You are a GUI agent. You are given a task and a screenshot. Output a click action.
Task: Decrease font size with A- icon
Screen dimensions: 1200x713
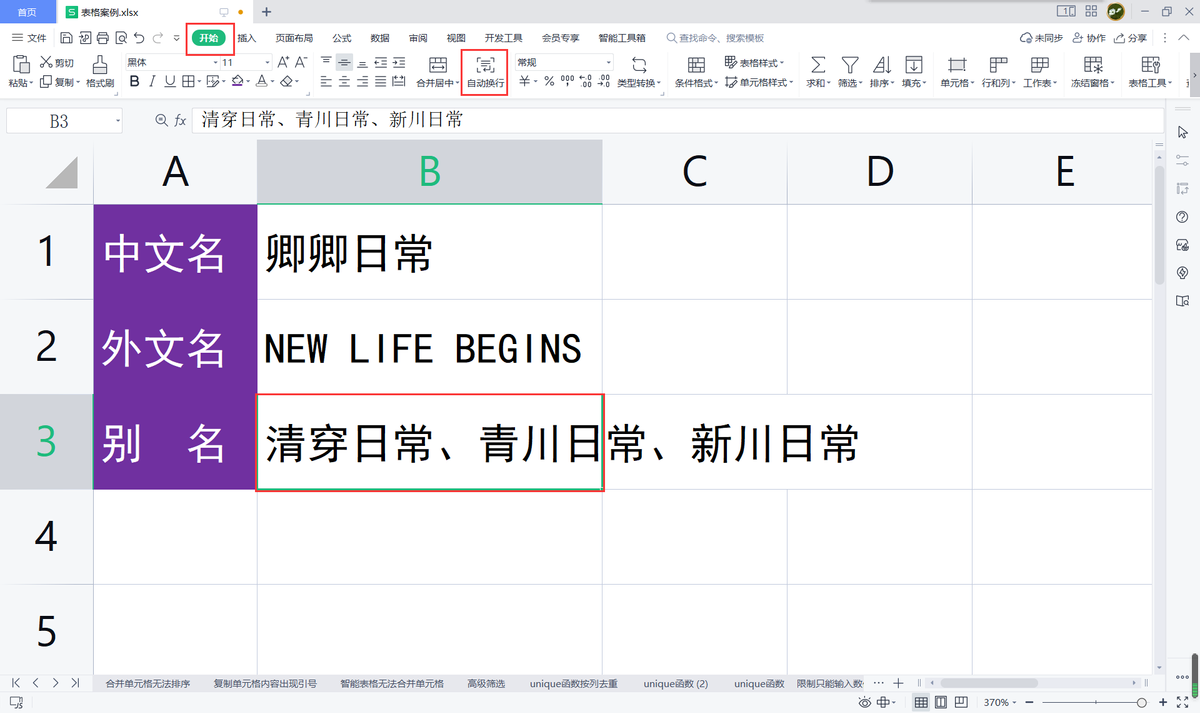pos(301,62)
